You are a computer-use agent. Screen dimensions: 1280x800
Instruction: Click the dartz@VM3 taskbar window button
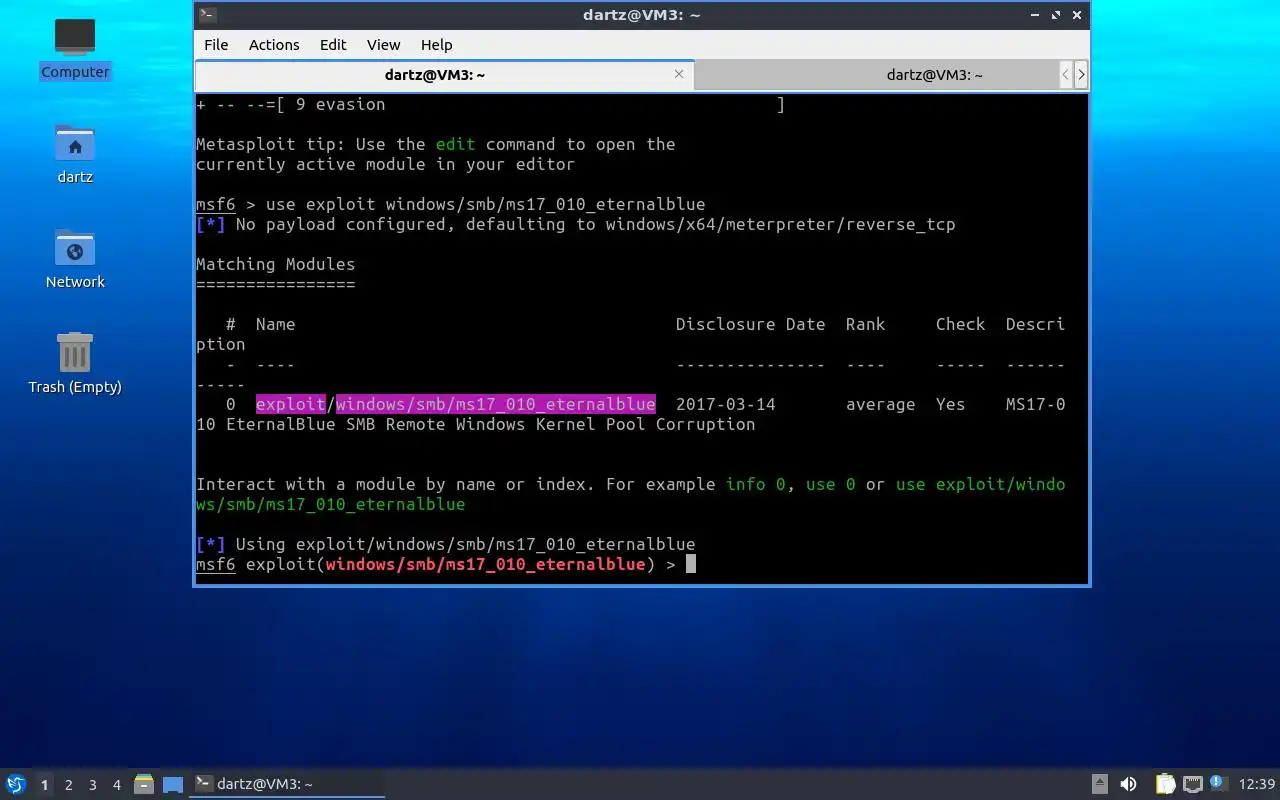287,784
